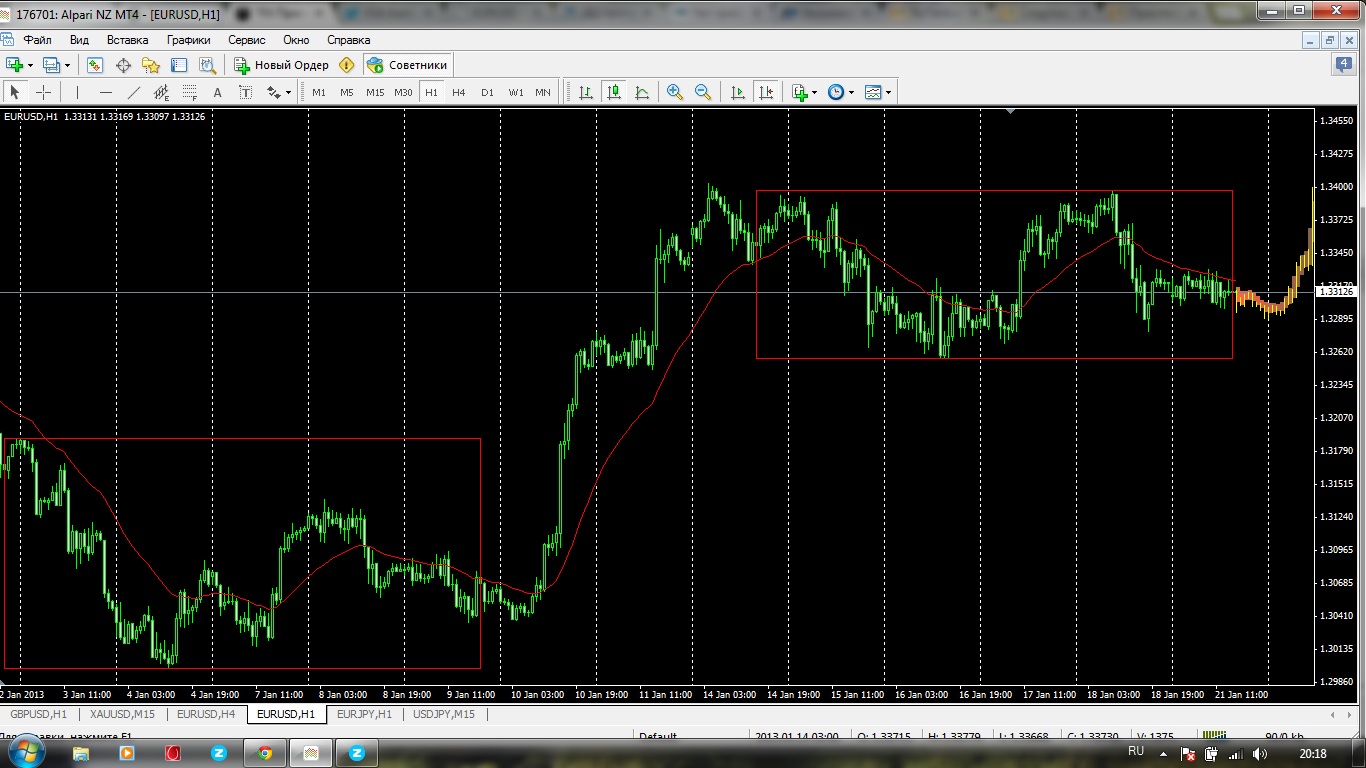Select the H1 timeframe button
The width and height of the screenshot is (1366, 768).
coord(431,92)
